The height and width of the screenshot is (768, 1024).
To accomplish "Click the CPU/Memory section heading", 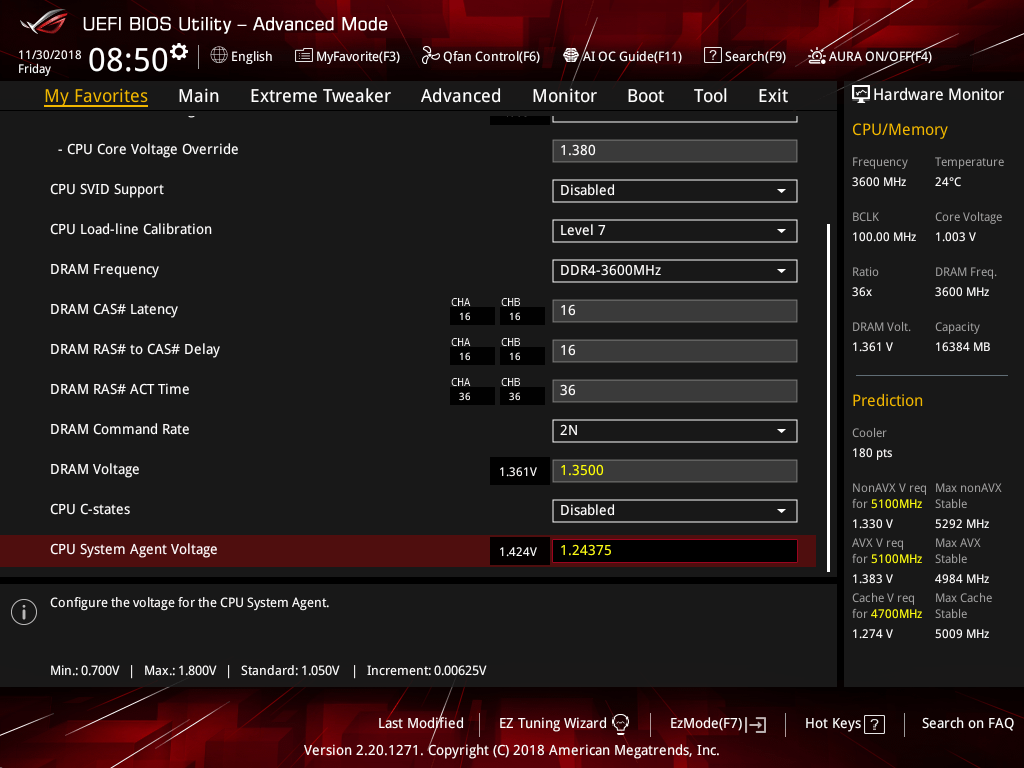I will point(899,130).
